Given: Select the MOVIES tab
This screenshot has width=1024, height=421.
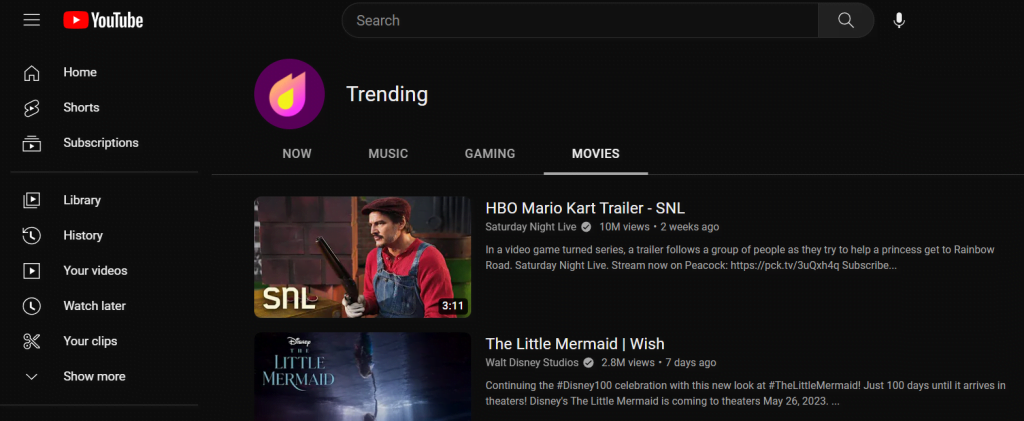Looking at the screenshot, I should [x=596, y=154].
